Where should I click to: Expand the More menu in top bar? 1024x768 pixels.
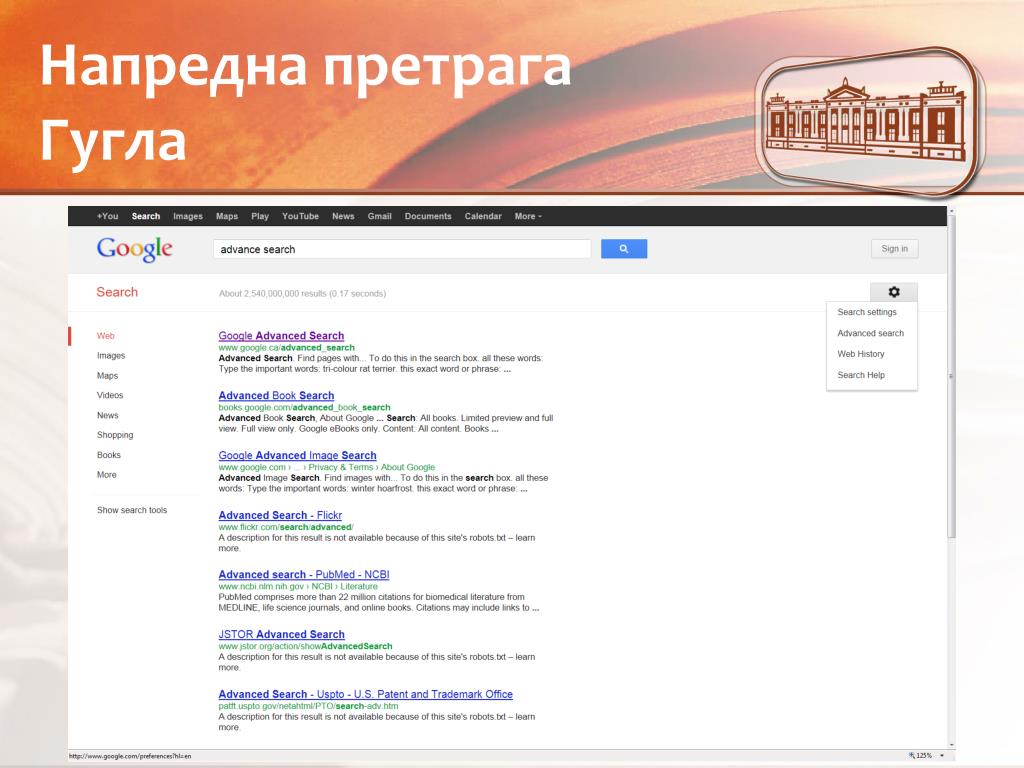pos(528,216)
